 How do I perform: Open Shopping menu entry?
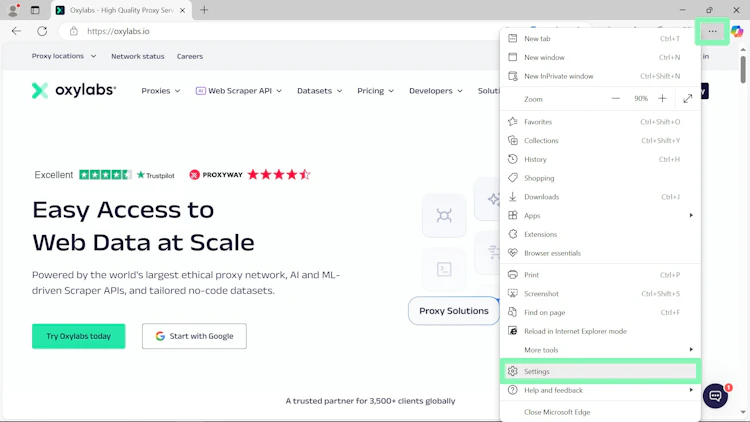(600, 178)
